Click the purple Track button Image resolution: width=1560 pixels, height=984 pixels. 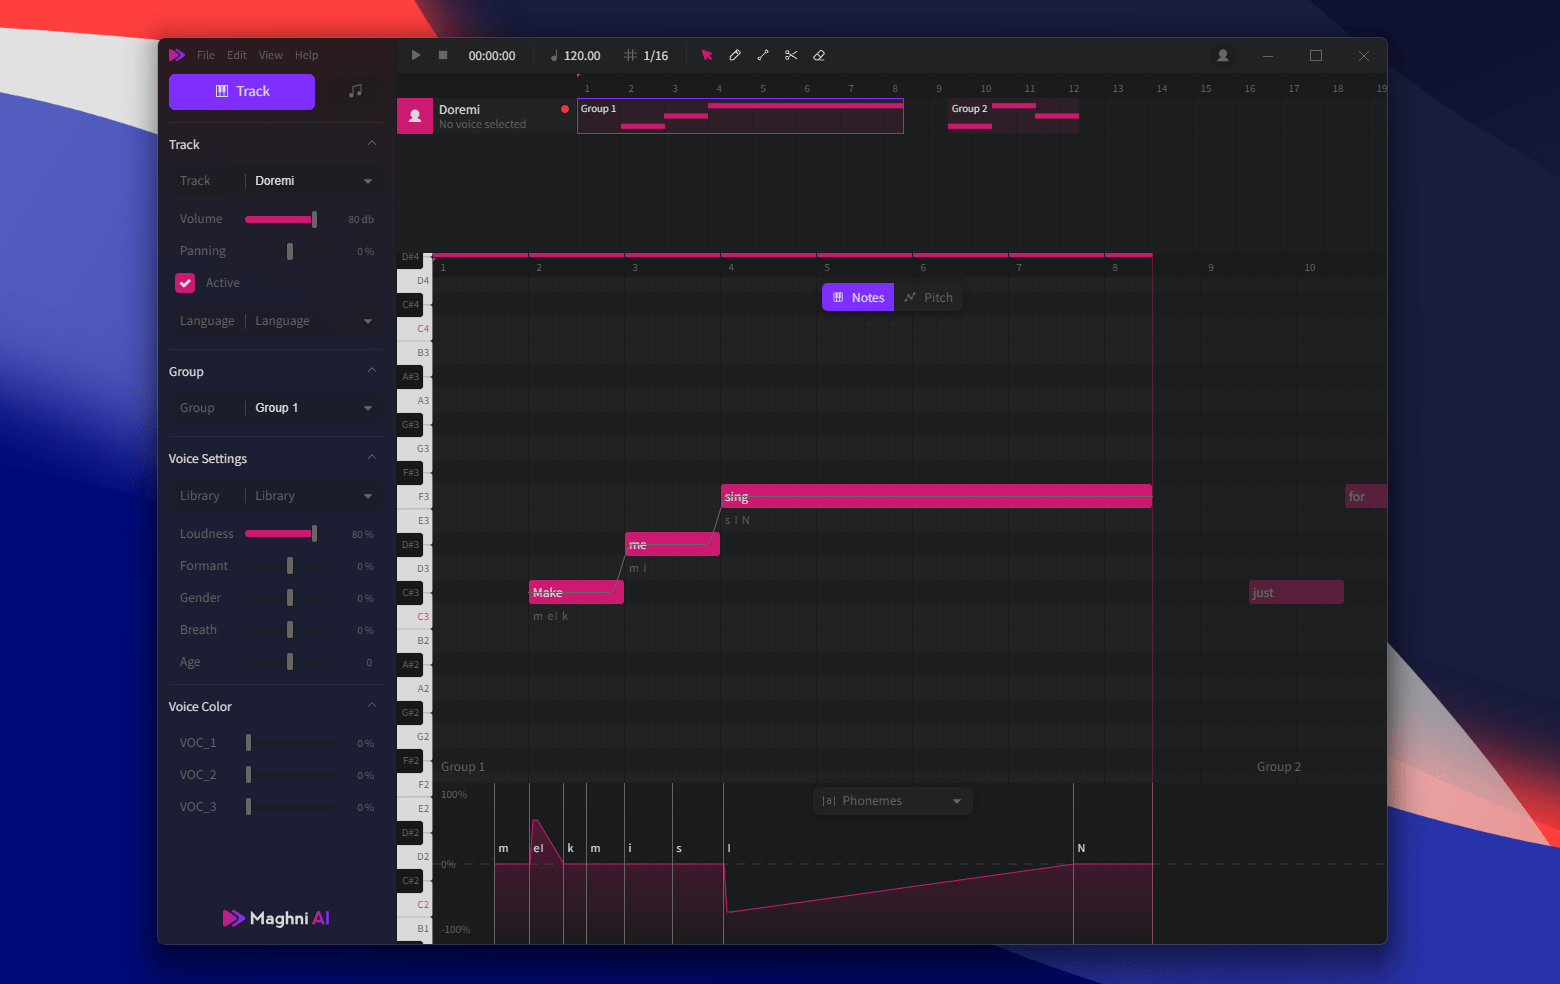click(242, 91)
